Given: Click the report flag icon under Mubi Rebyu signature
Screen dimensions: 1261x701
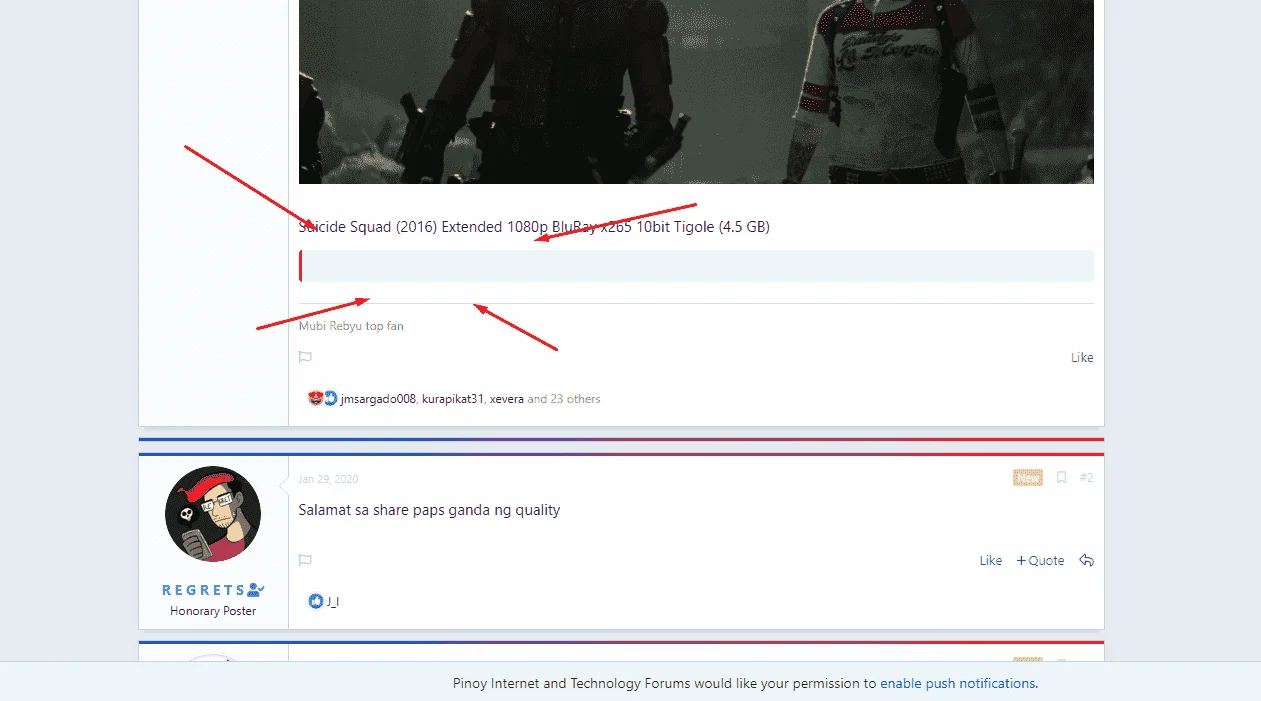Looking at the screenshot, I should click(305, 357).
